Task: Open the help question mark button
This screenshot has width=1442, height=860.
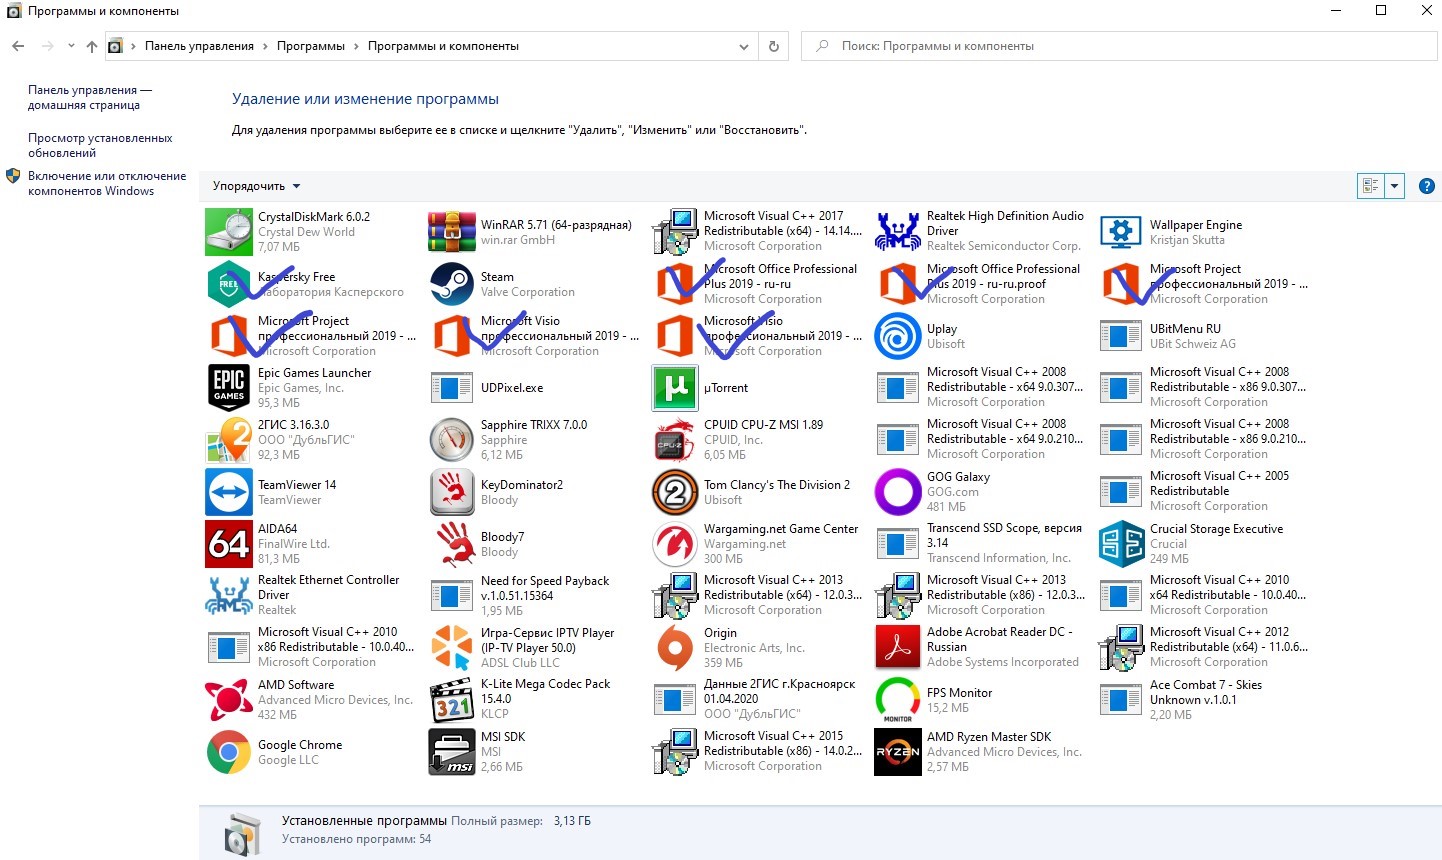Action: tap(1427, 186)
